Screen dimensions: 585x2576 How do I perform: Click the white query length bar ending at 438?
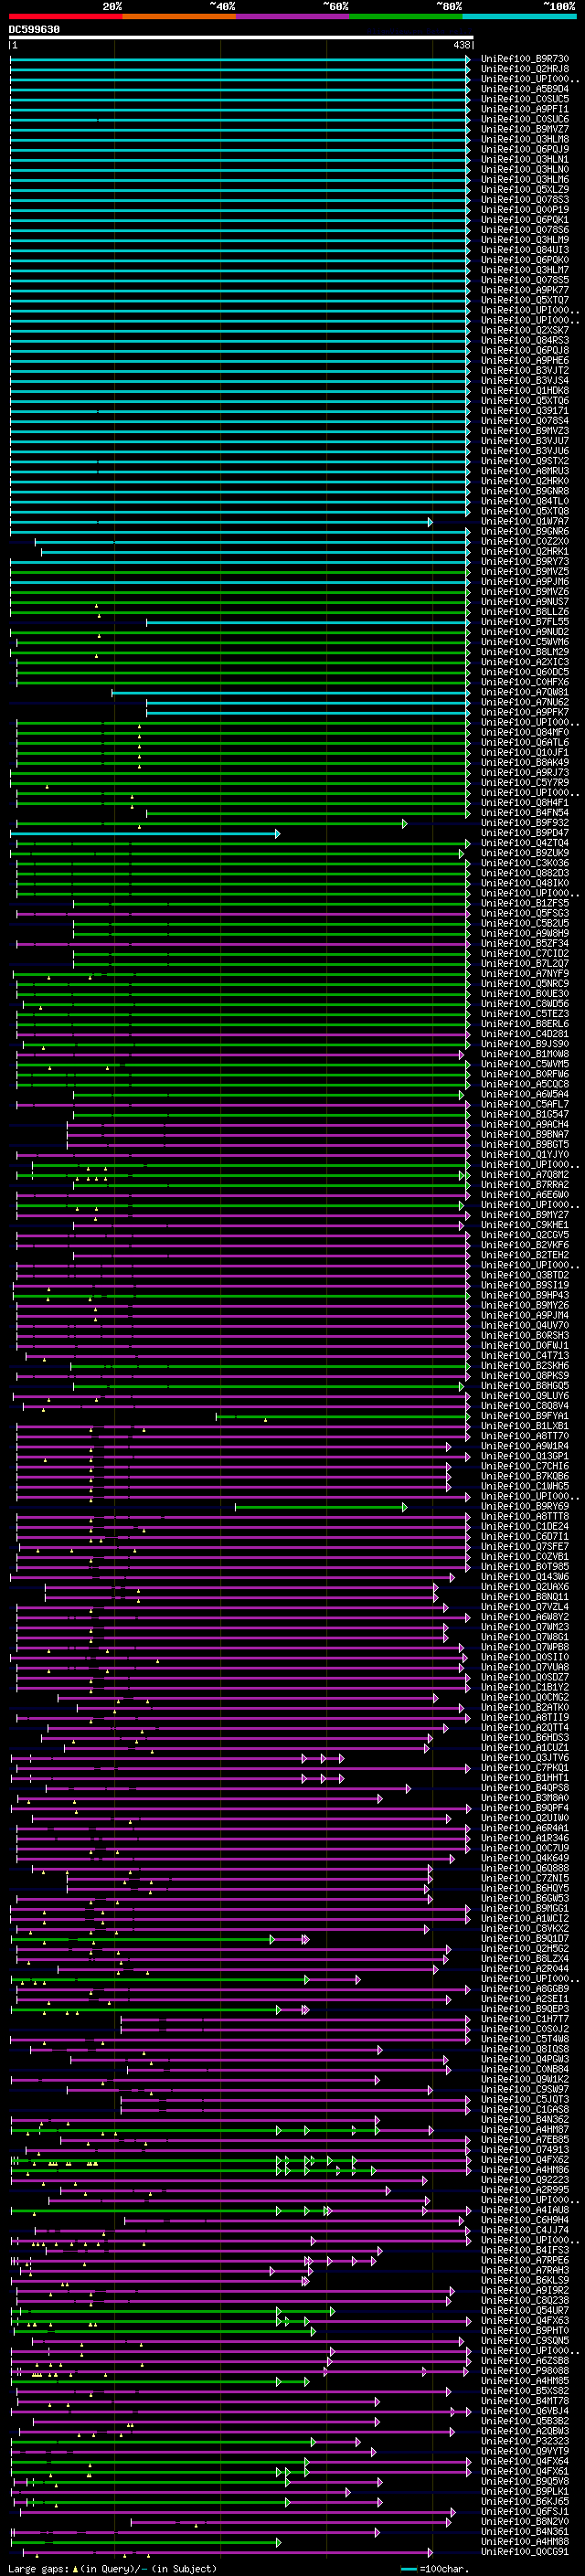point(241,38)
